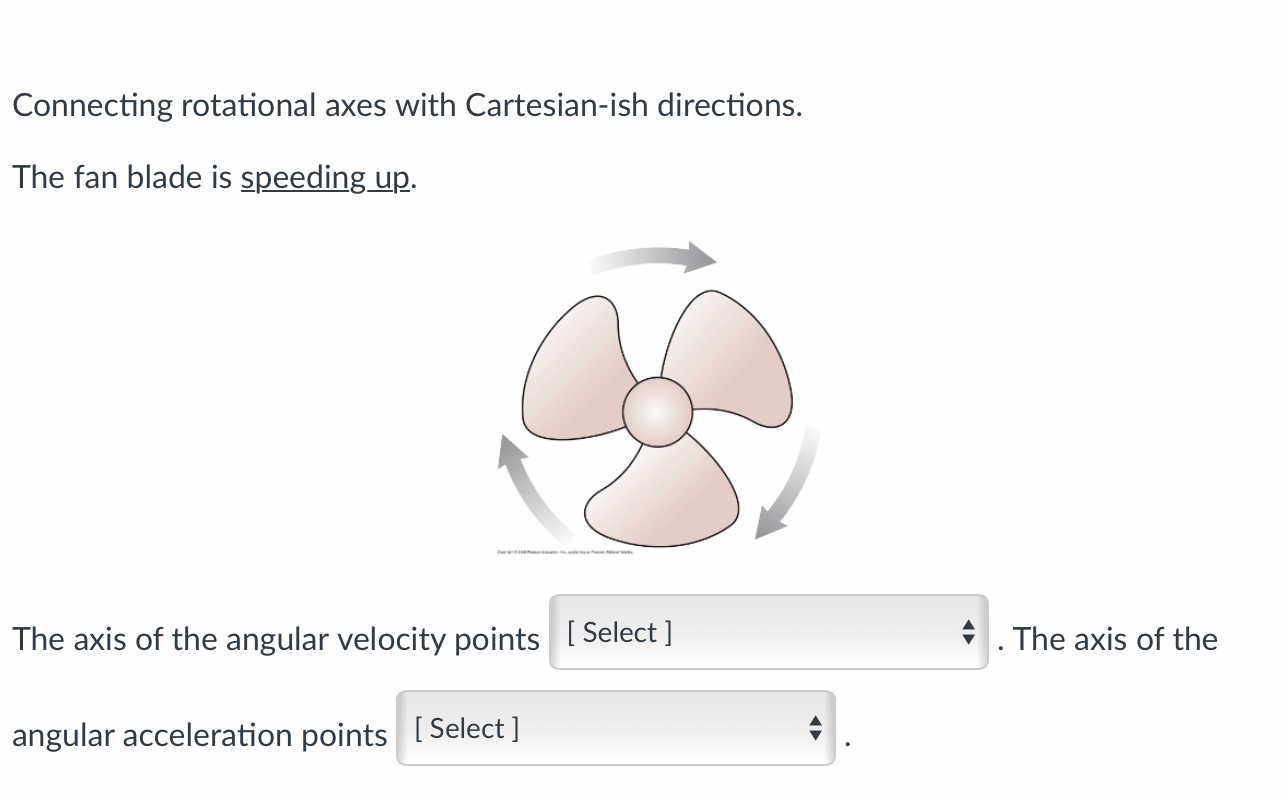Viewport: 1286px width, 798px height.
Task: Click the 'Connecting rotational axes' heading
Action: (x=406, y=105)
